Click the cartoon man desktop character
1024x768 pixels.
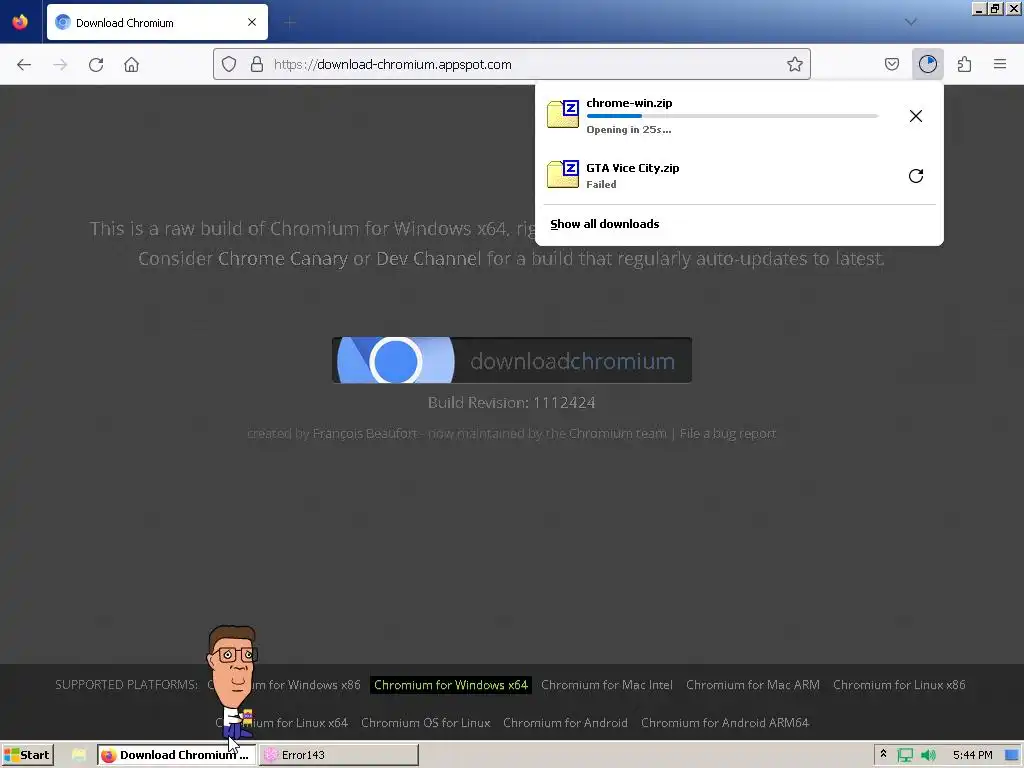(233, 681)
